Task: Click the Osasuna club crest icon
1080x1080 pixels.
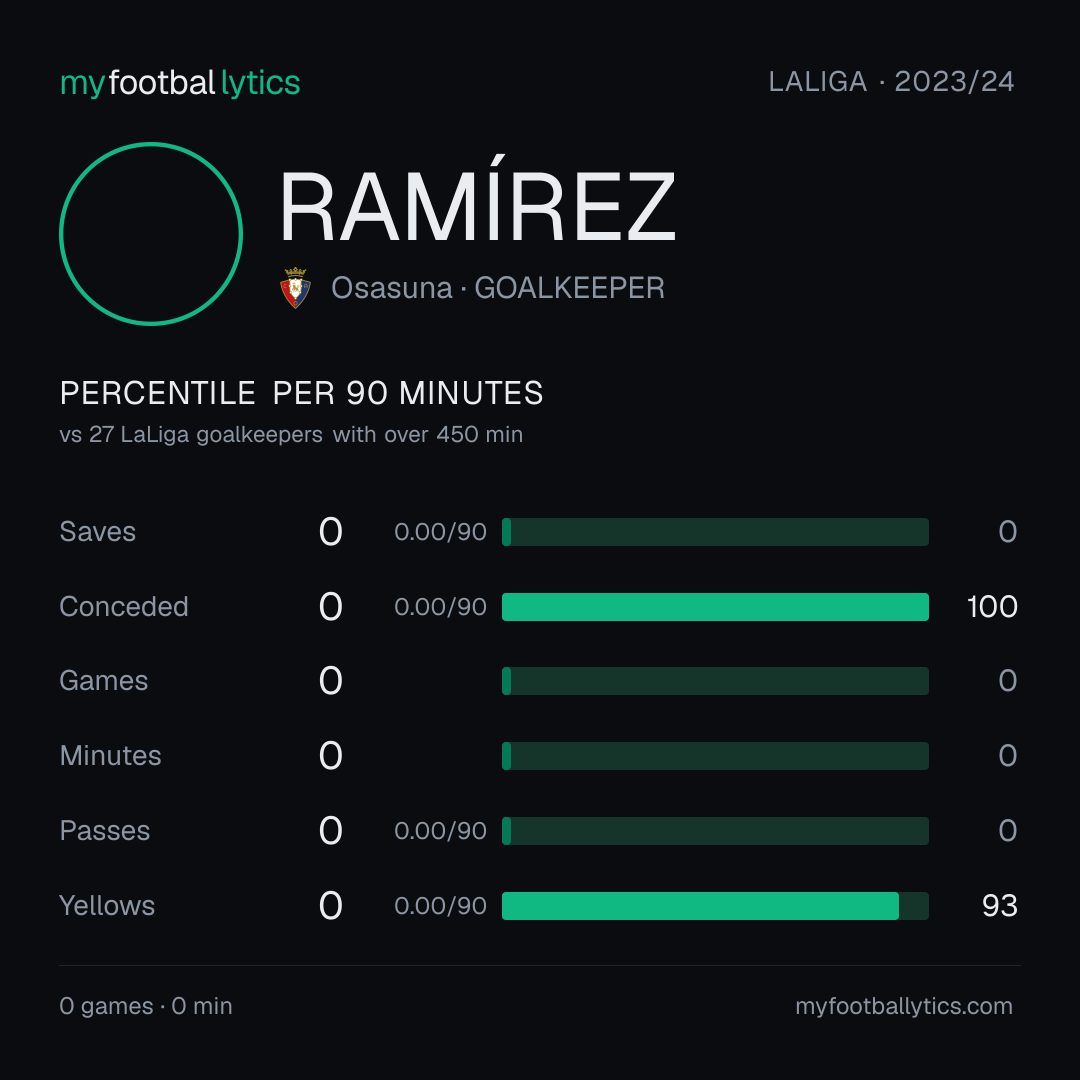Action: pos(295,288)
